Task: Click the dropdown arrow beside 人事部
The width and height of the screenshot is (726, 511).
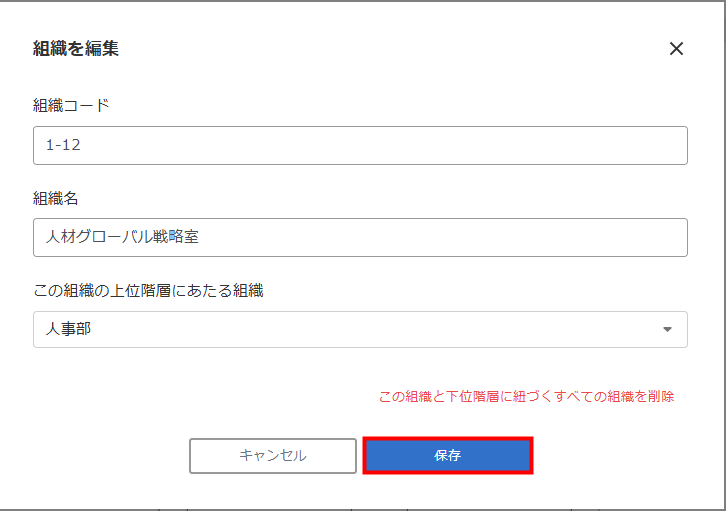Action: 667,329
